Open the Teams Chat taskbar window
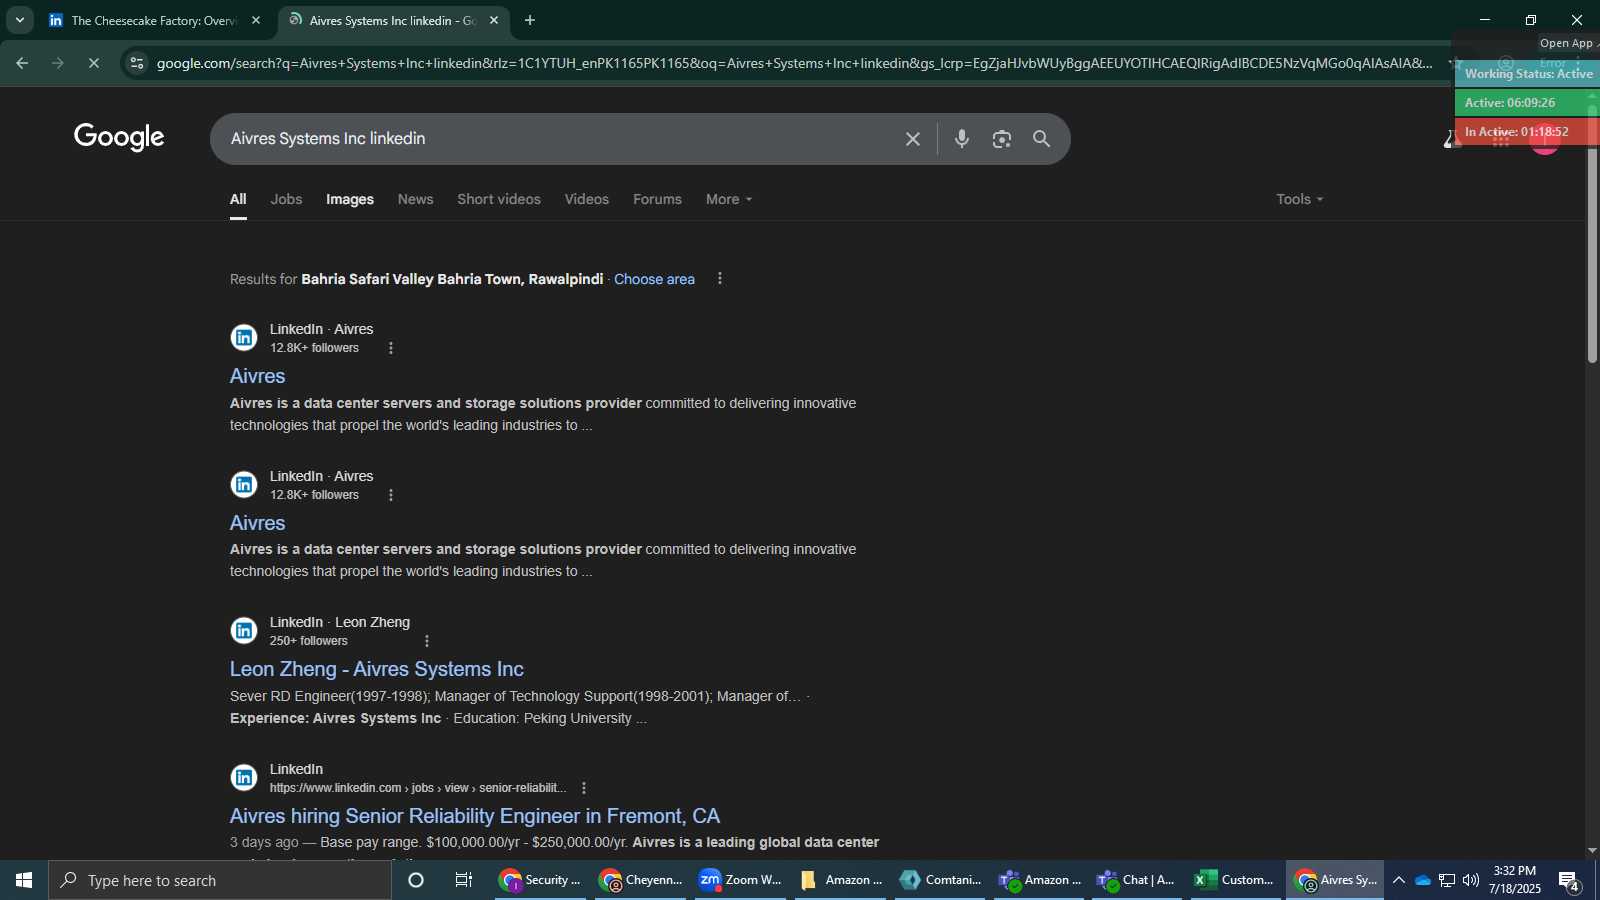 pyautogui.click(x=1136, y=880)
